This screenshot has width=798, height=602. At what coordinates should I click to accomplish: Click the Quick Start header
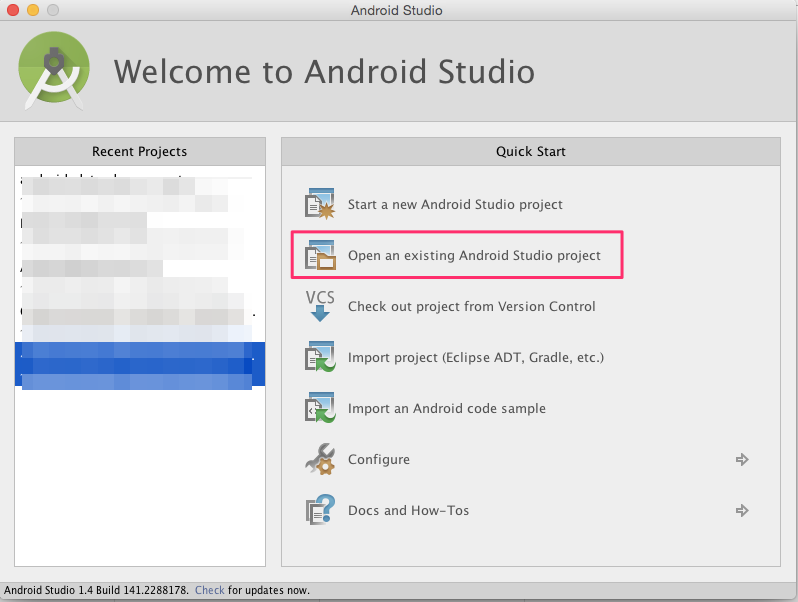click(x=531, y=152)
